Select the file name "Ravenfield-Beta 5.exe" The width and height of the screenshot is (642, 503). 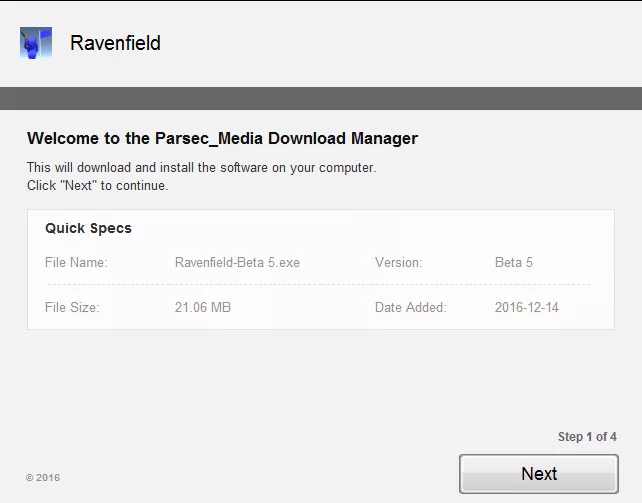click(x=237, y=262)
